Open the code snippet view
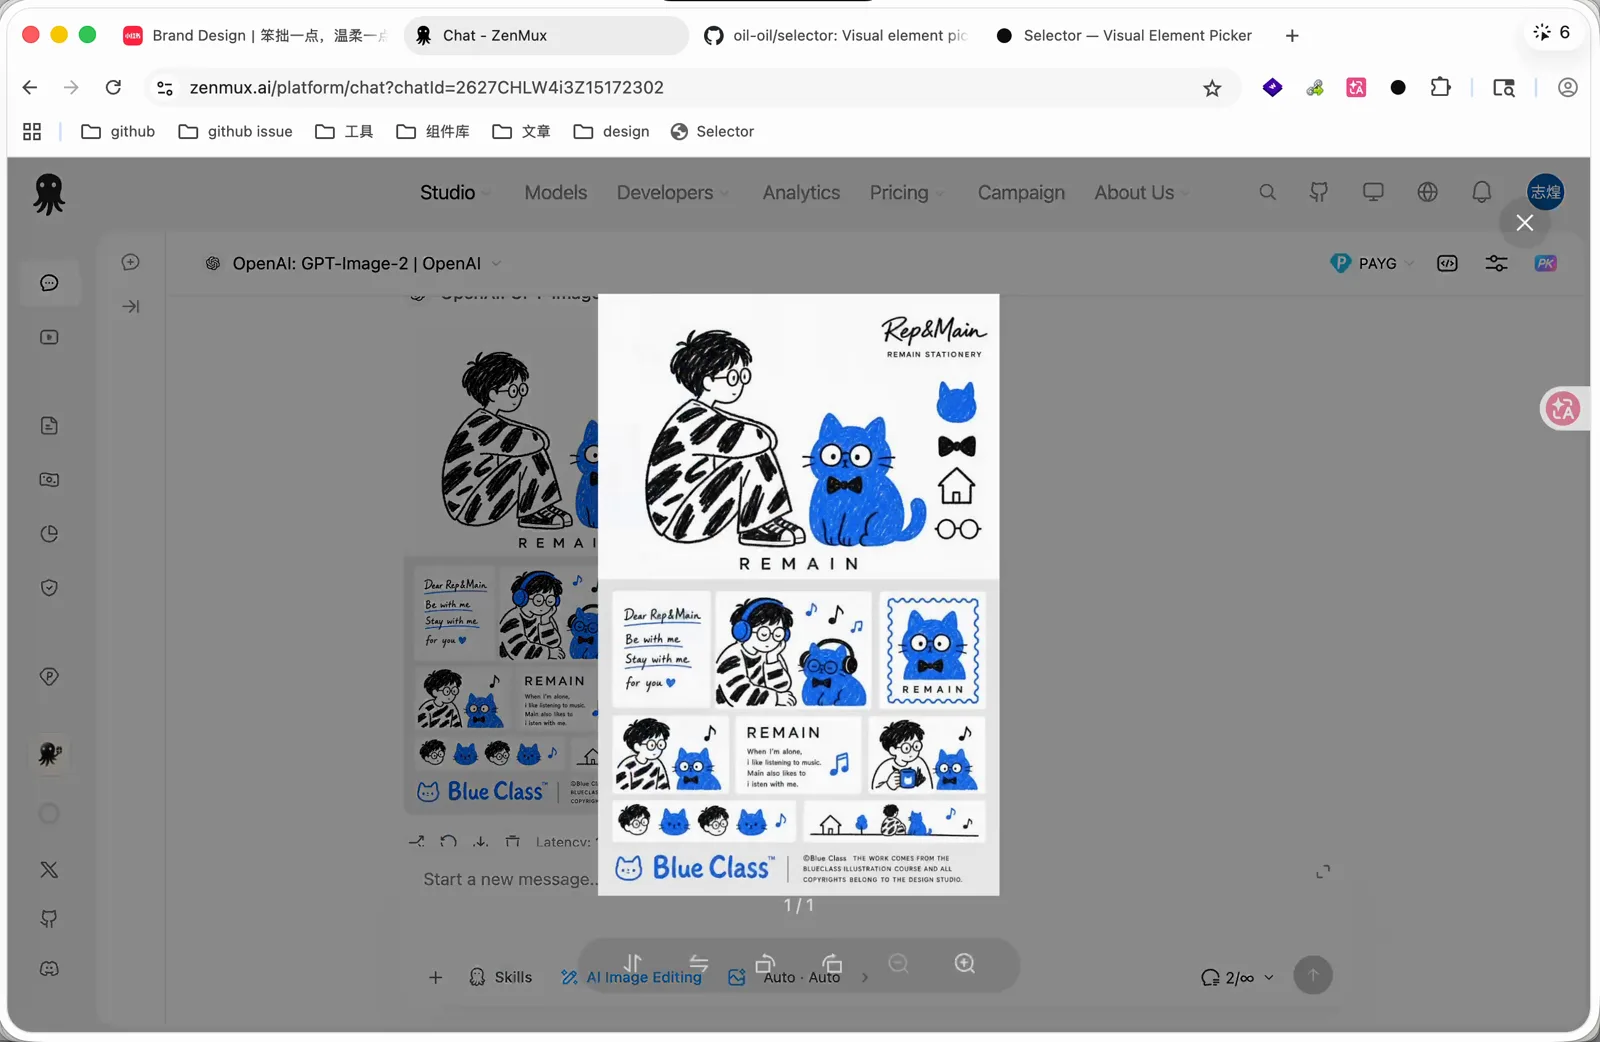The height and width of the screenshot is (1042, 1600). click(x=1447, y=263)
